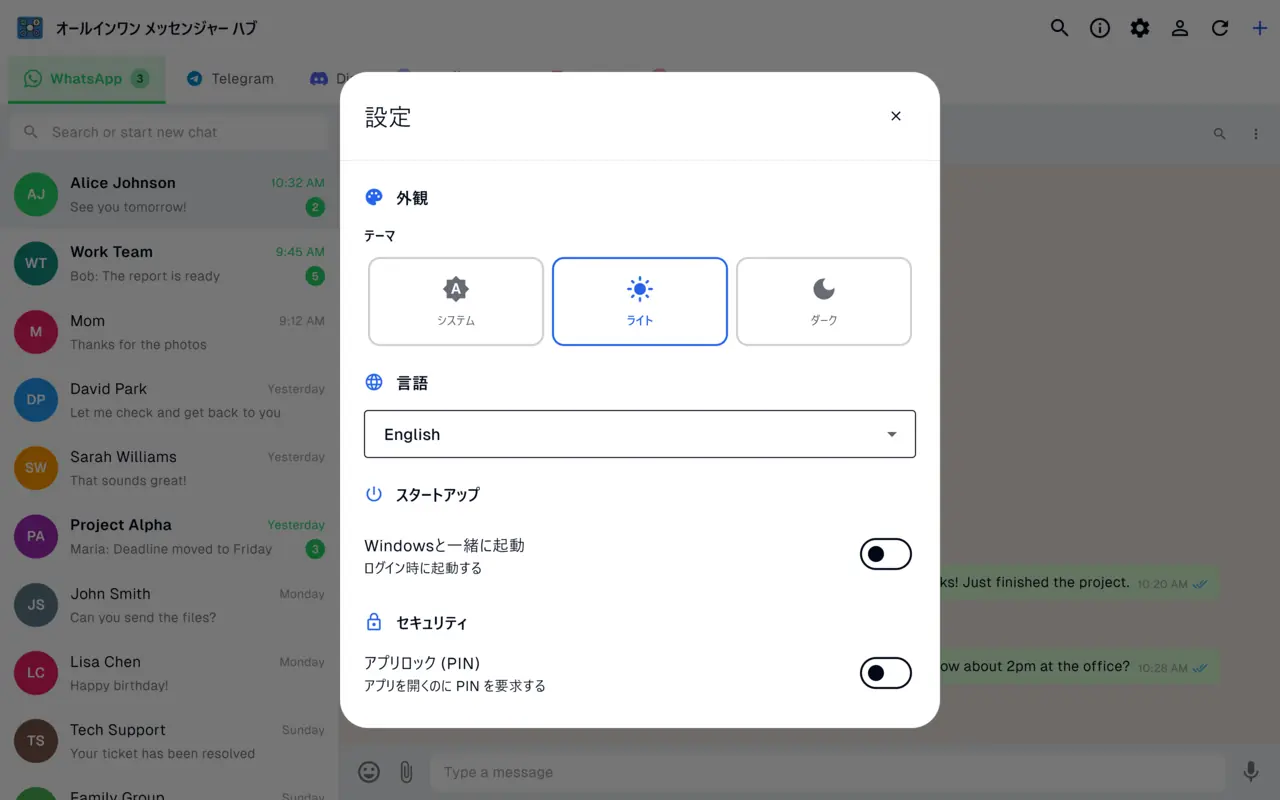Click the Type a message field

click(828, 772)
